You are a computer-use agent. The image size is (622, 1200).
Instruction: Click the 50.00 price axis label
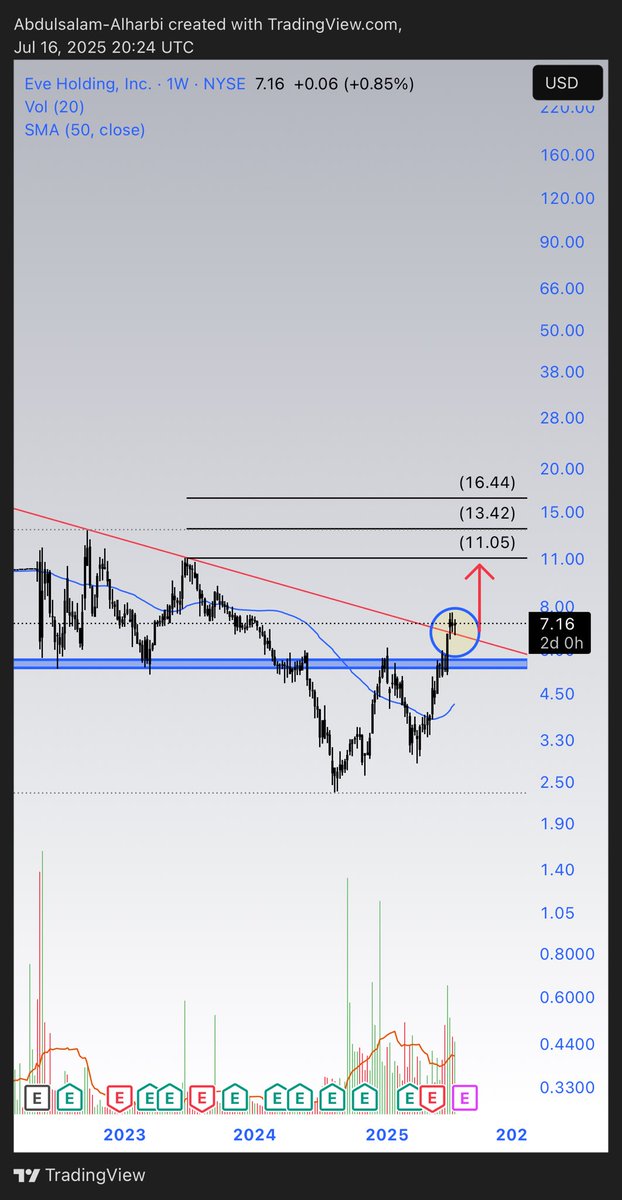[561, 331]
